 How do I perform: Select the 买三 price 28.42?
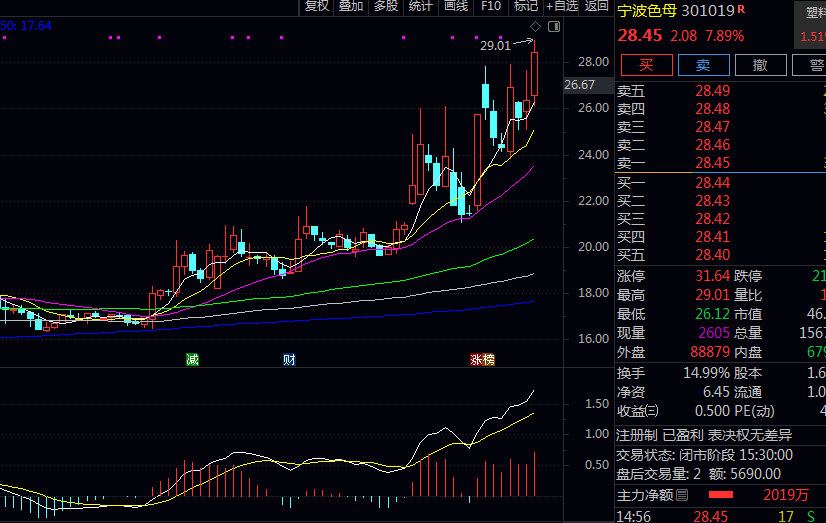(712, 219)
